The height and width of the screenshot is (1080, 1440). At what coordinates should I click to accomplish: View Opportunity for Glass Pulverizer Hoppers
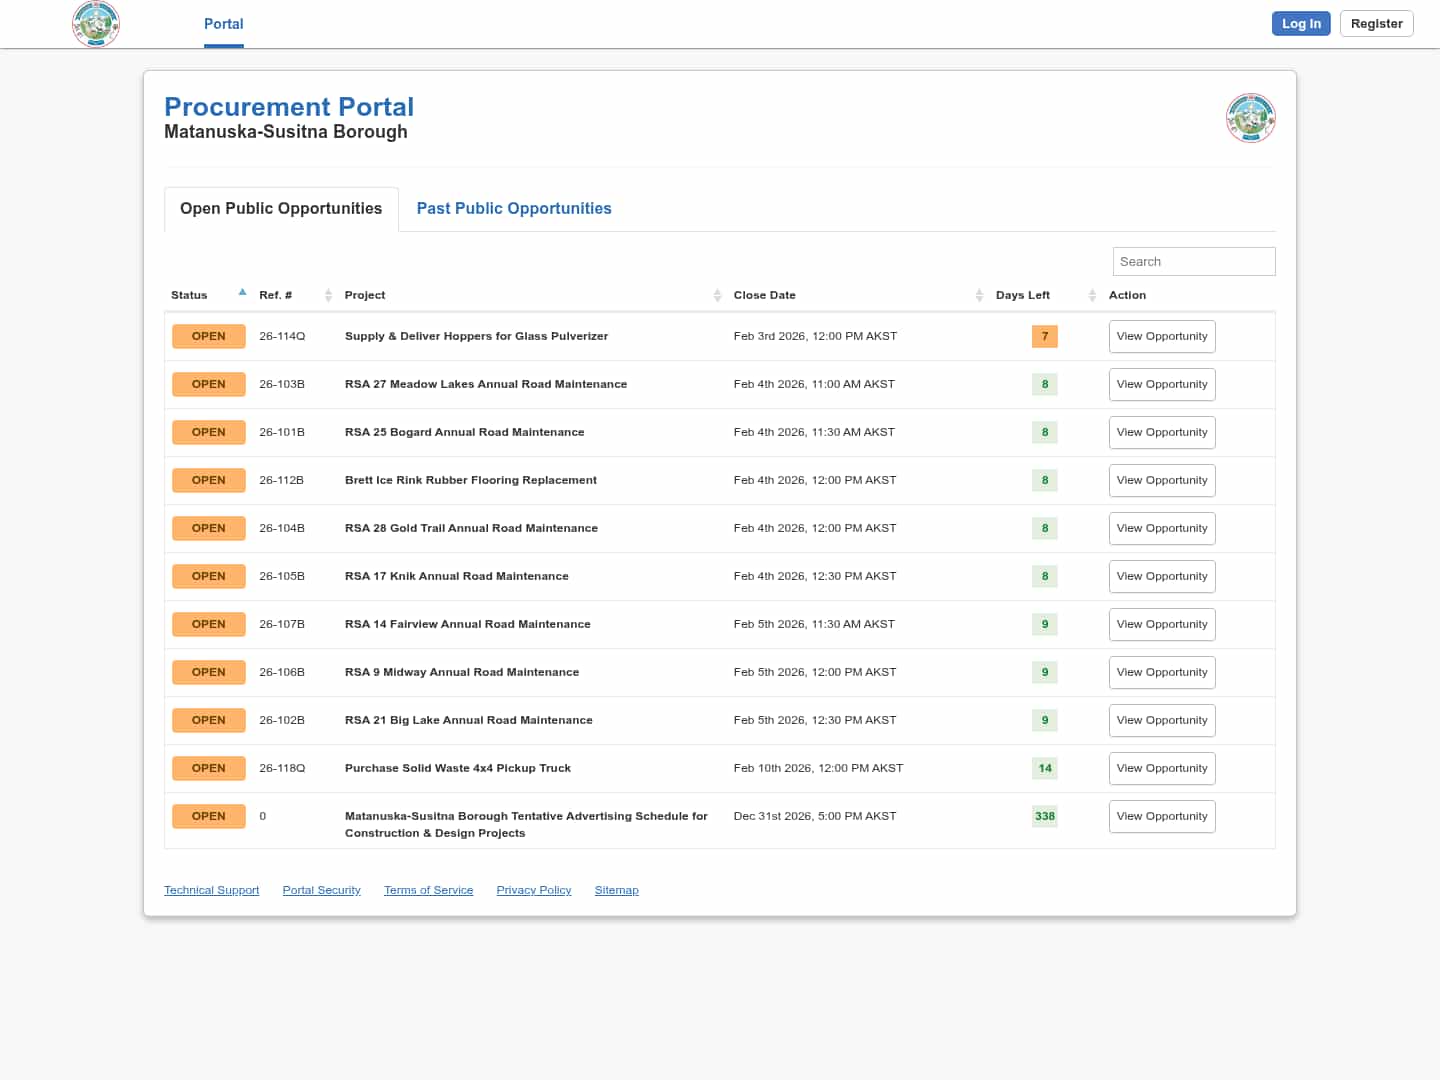click(x=1161, y=336)
